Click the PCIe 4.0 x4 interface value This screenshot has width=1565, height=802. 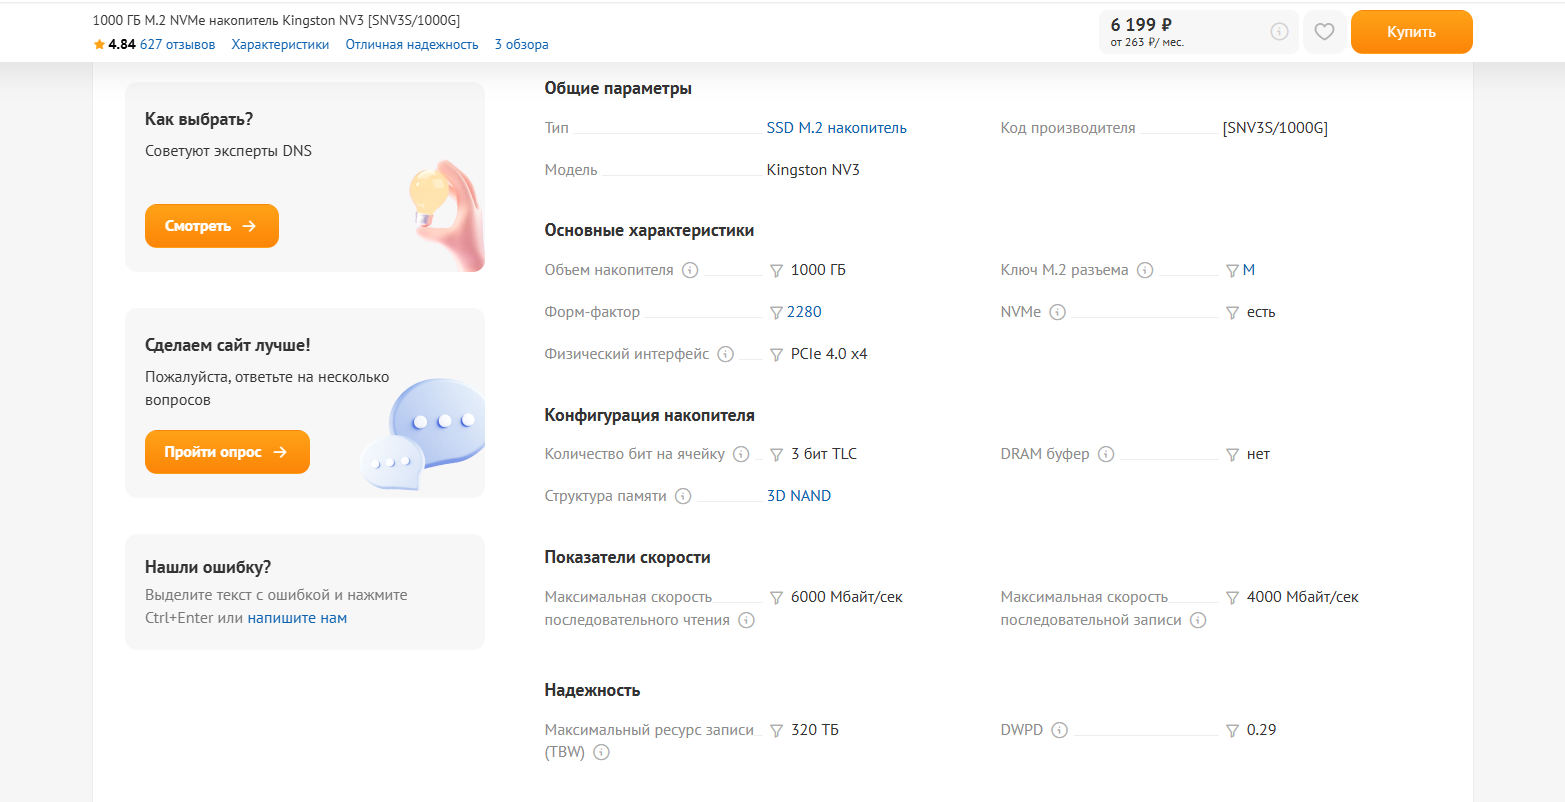[829, 354]
